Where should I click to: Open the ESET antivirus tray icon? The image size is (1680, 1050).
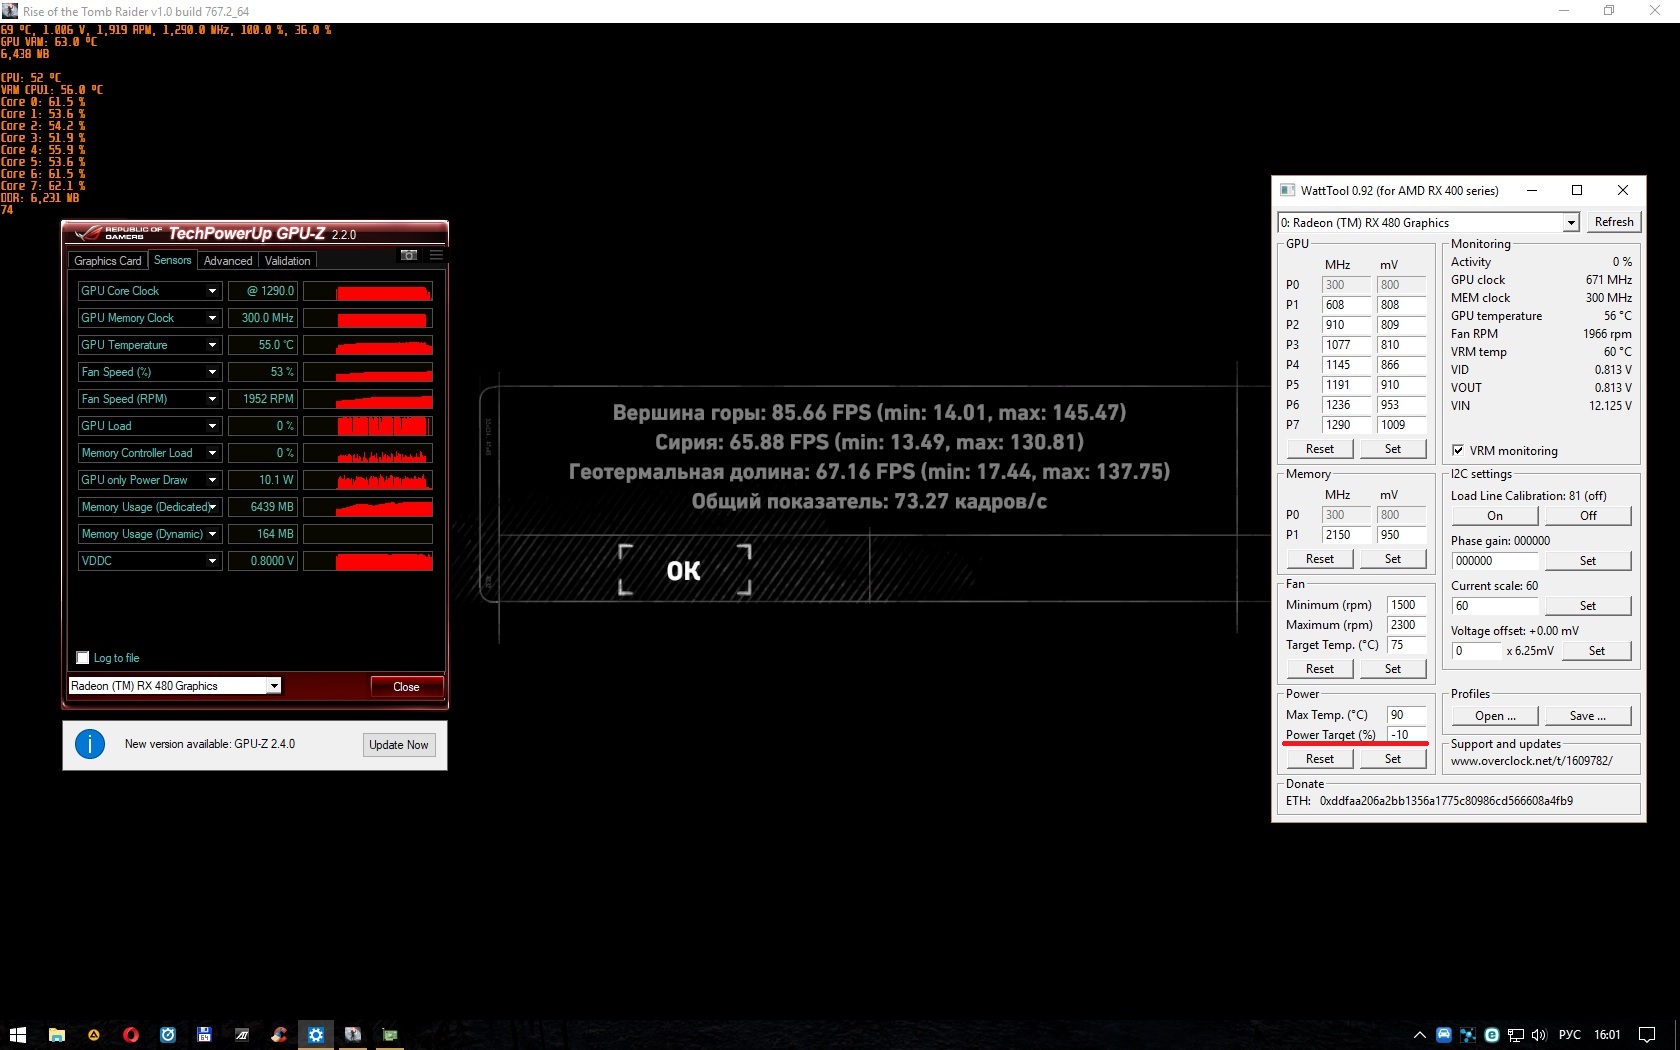(1492, 1035)
